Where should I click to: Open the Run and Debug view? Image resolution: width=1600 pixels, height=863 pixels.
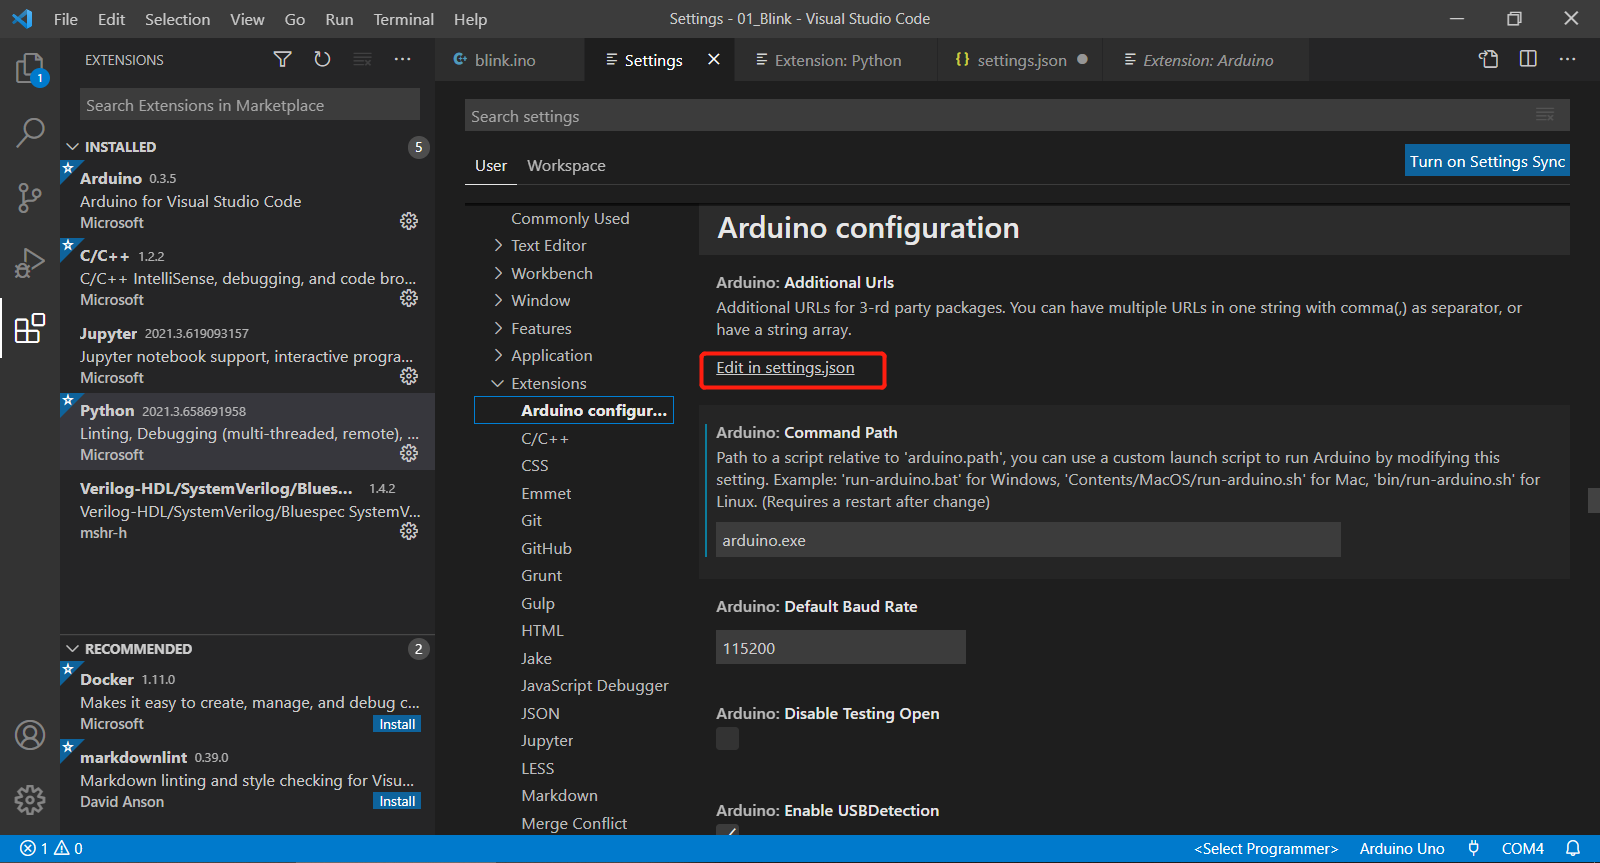tap(30, 263)
